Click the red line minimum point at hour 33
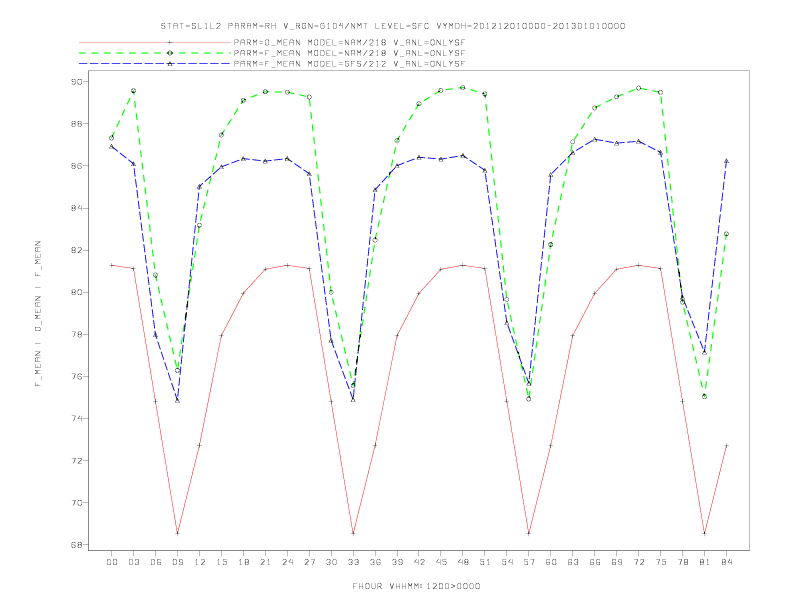The image size is (792, 612). 353,533
